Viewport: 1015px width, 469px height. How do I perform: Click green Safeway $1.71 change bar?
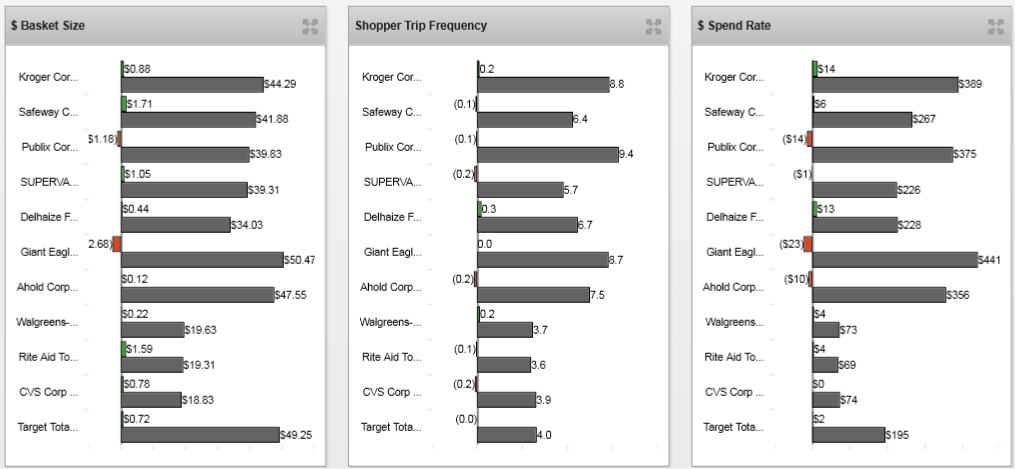(123, 103)
